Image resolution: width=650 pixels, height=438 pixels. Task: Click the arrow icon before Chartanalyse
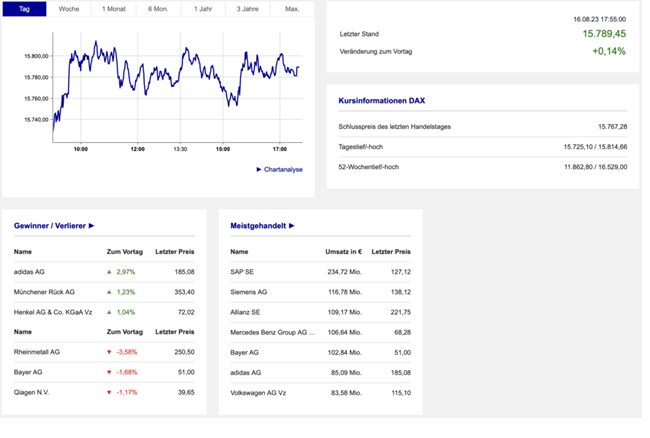click(x=259, y=170)
